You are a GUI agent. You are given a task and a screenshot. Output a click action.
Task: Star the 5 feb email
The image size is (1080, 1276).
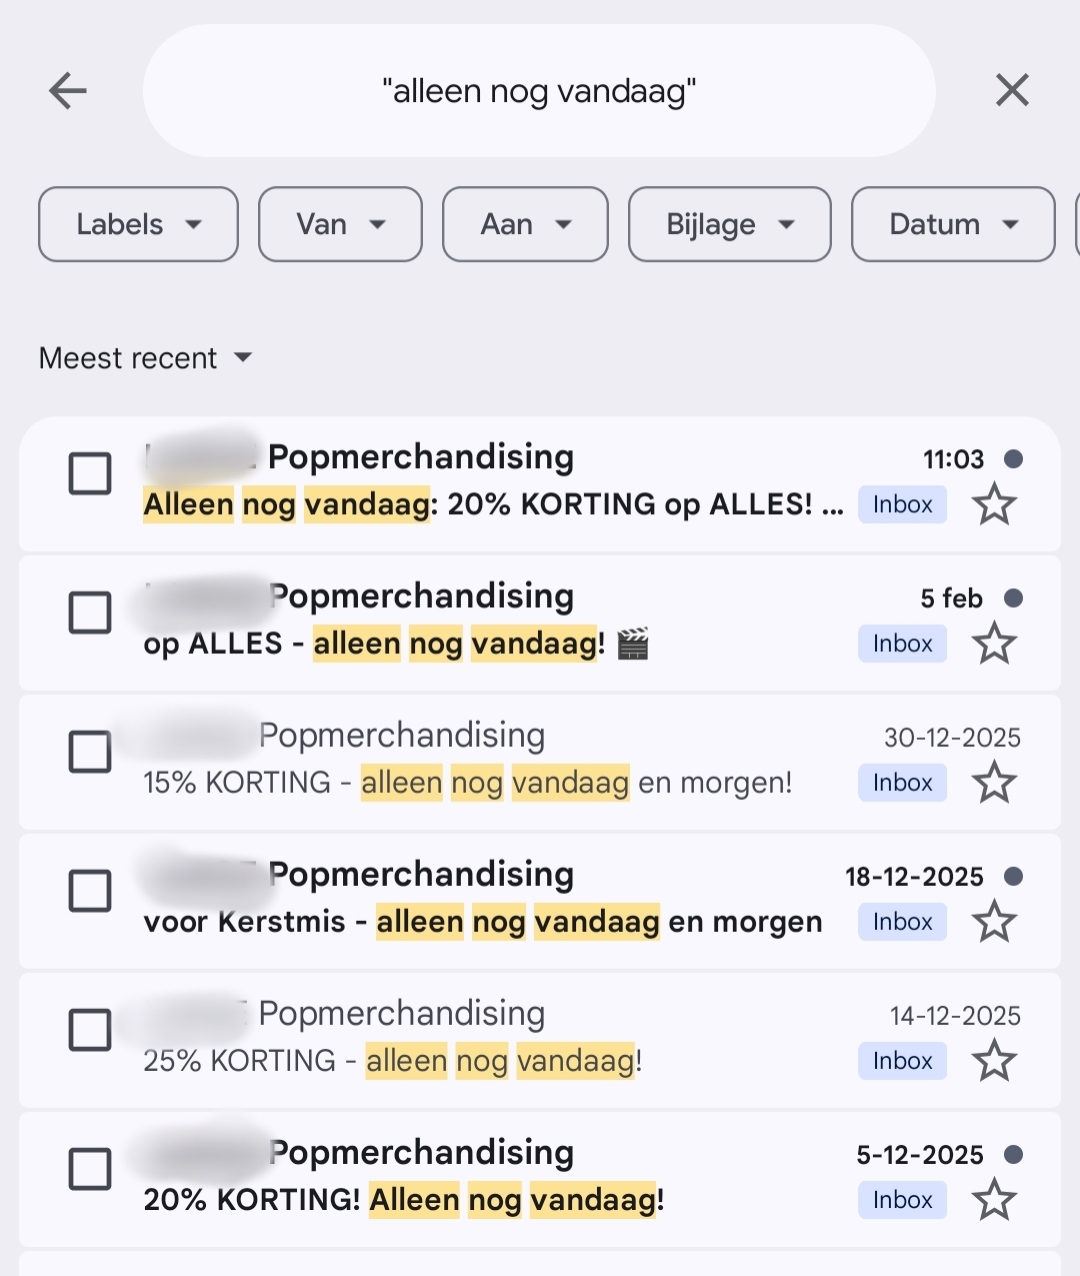(x=994, y=644)
